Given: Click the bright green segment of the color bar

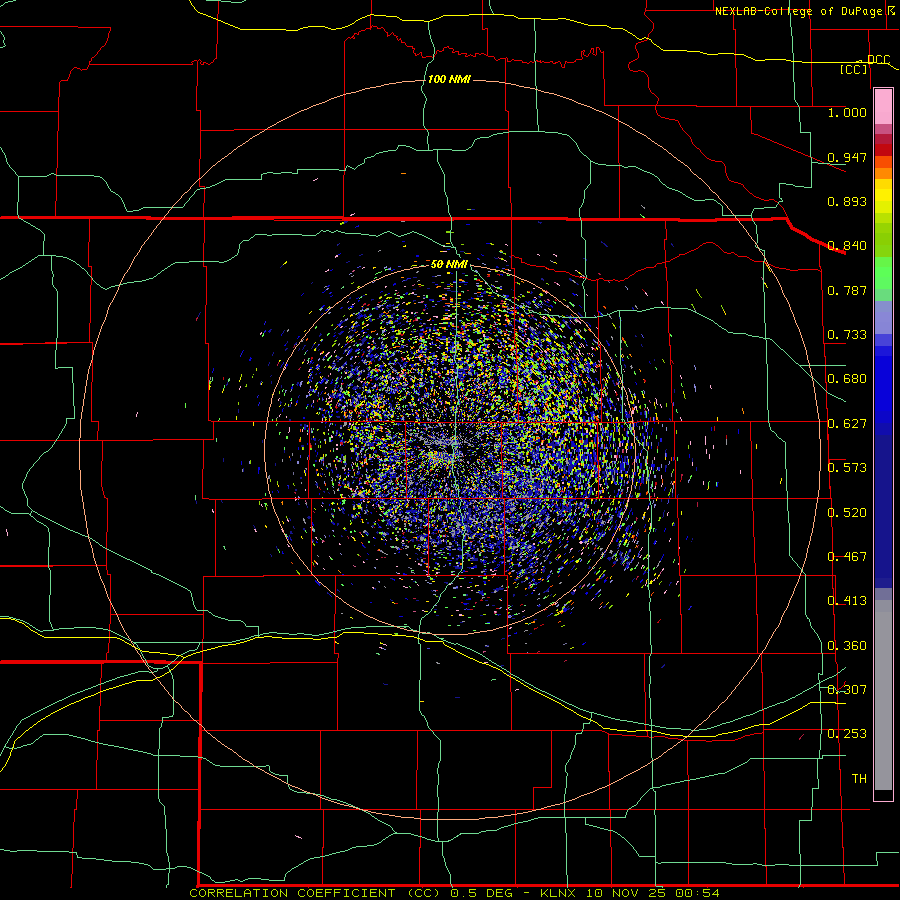Looking at the screenshot, I should (x=883, y=273).
